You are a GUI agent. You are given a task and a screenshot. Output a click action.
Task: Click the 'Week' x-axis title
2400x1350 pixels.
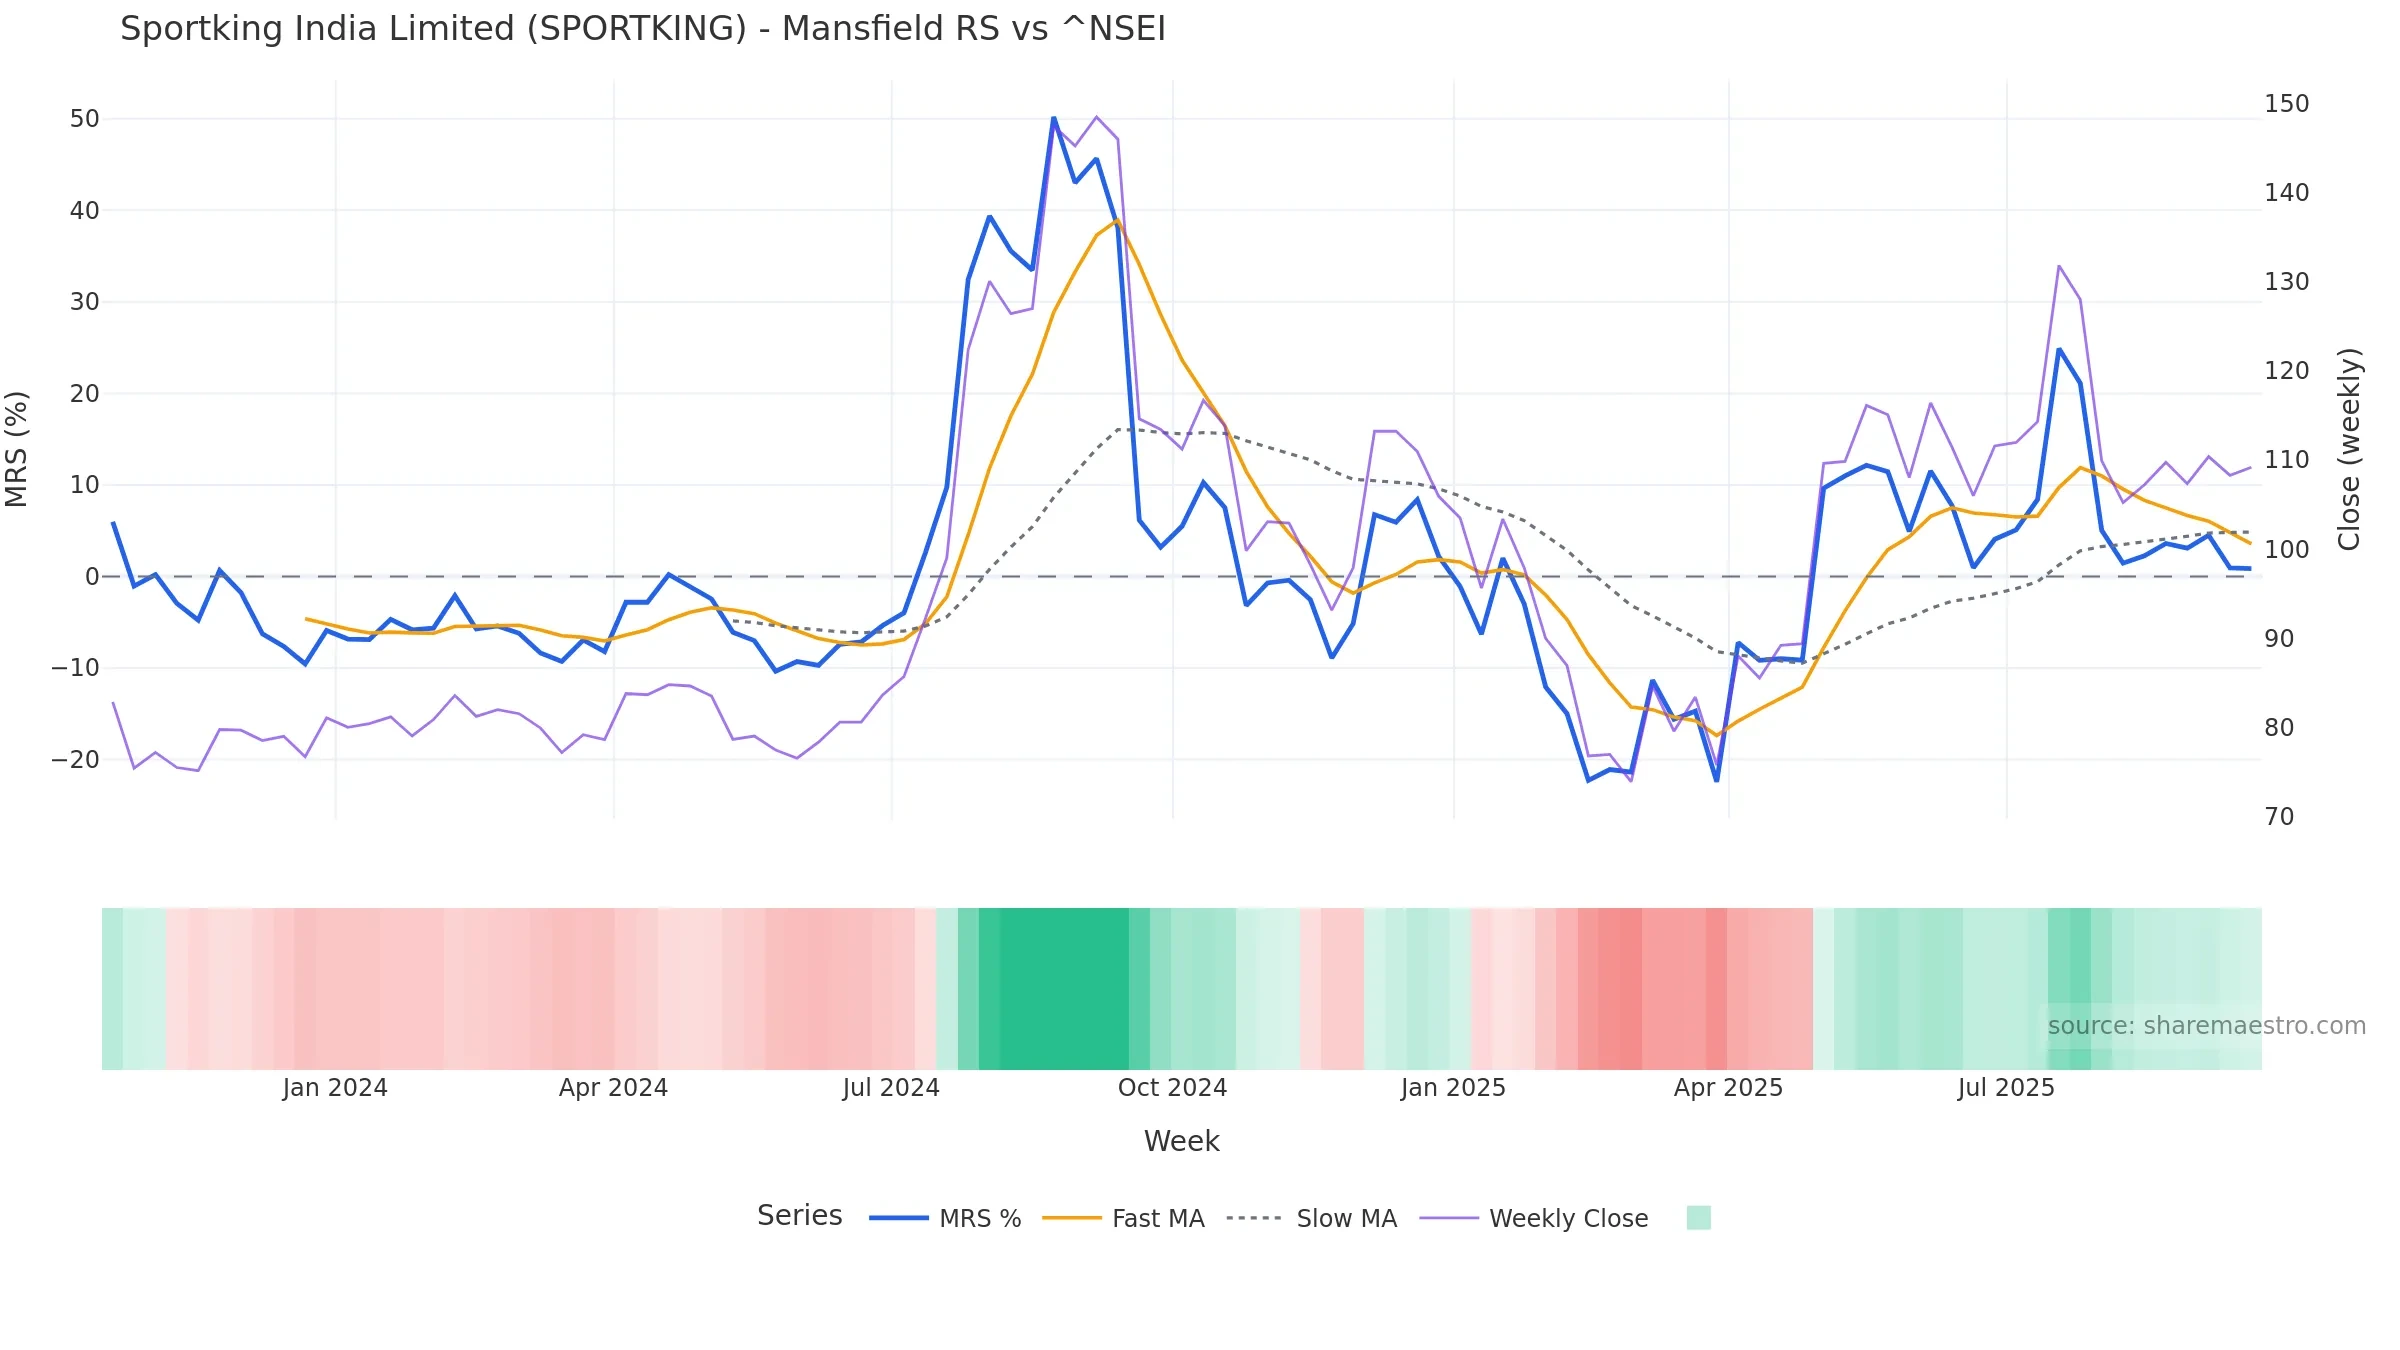[1181, 1141]
